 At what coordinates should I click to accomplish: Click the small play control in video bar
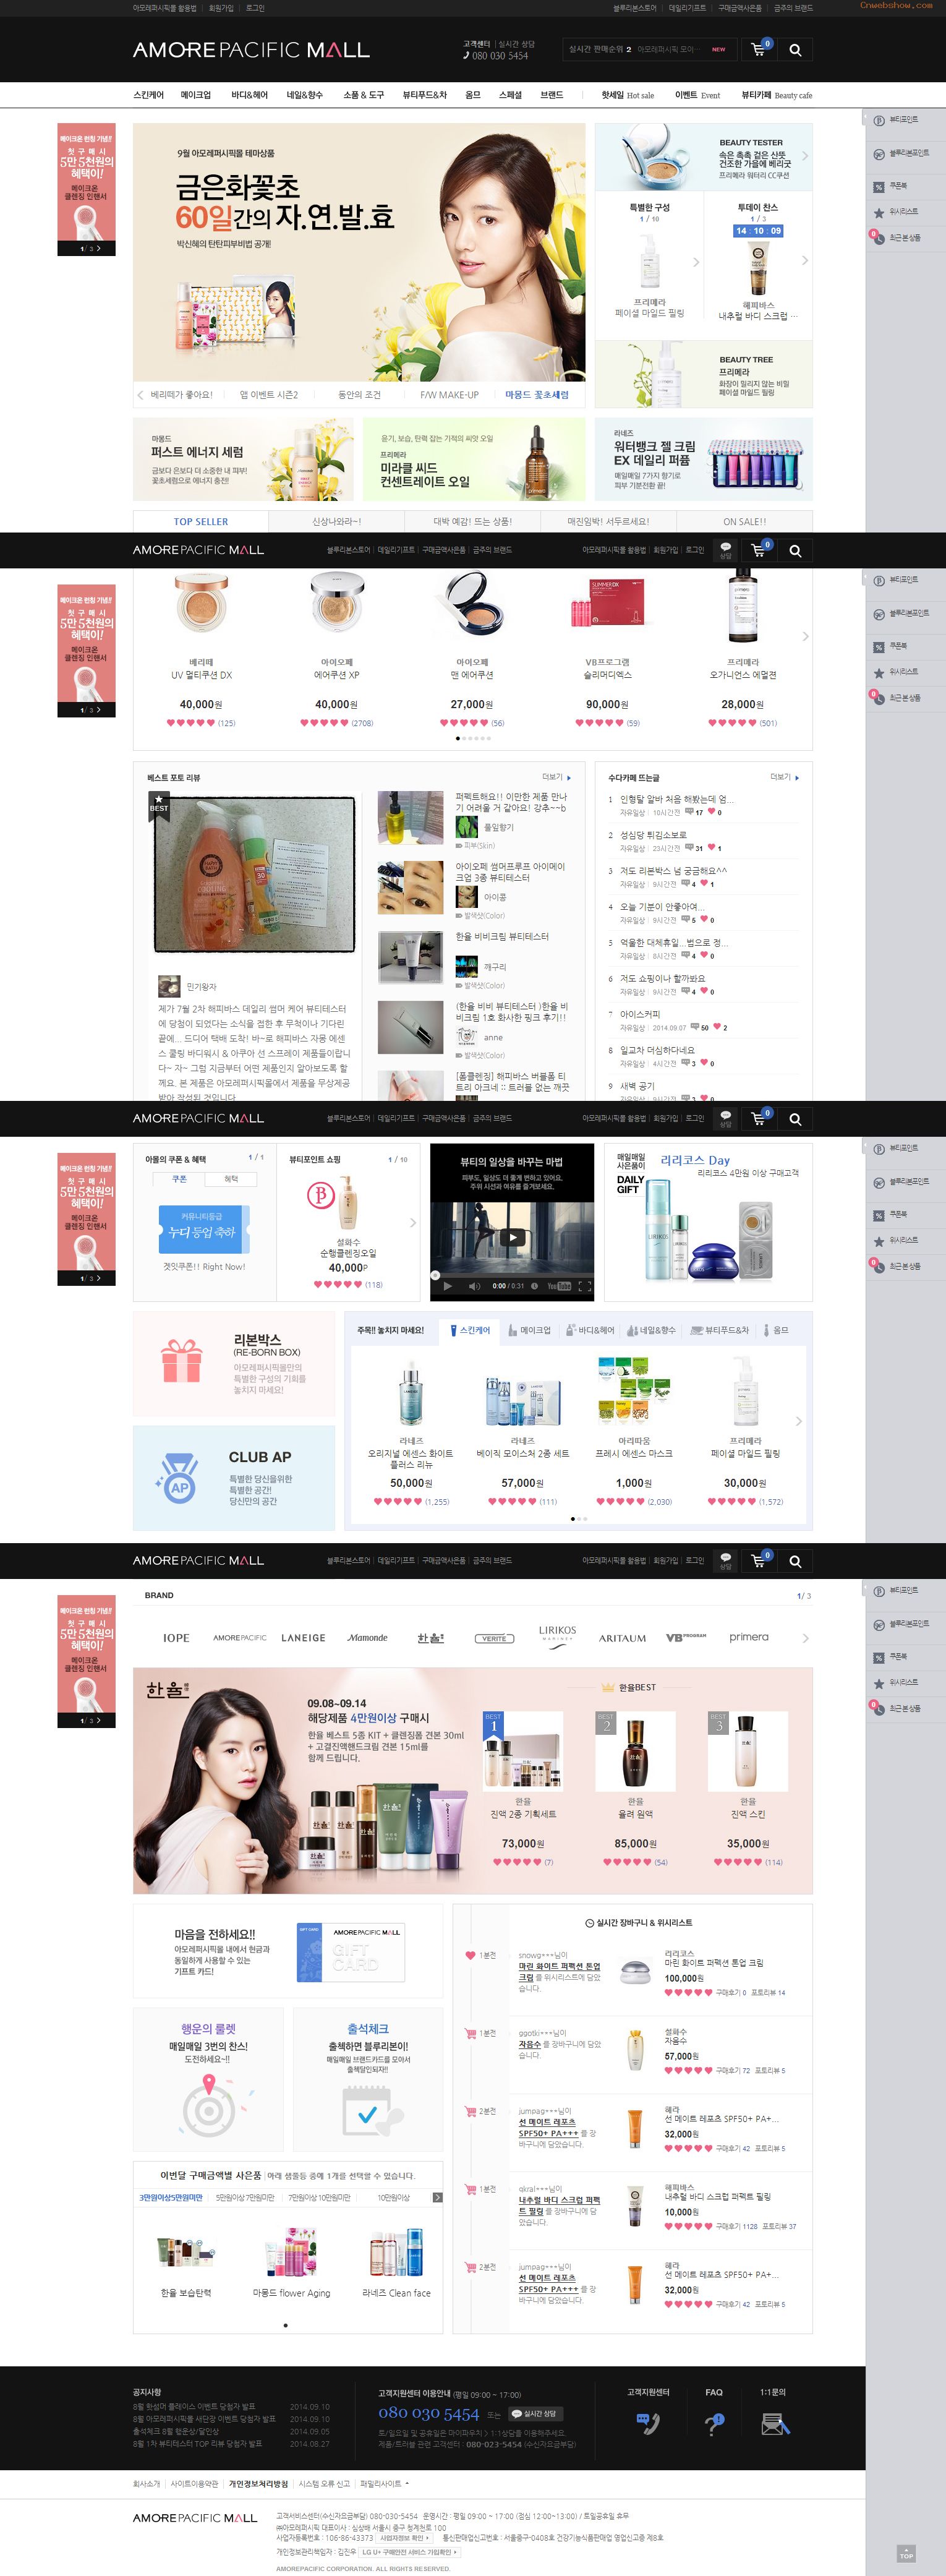[447, 1286]
